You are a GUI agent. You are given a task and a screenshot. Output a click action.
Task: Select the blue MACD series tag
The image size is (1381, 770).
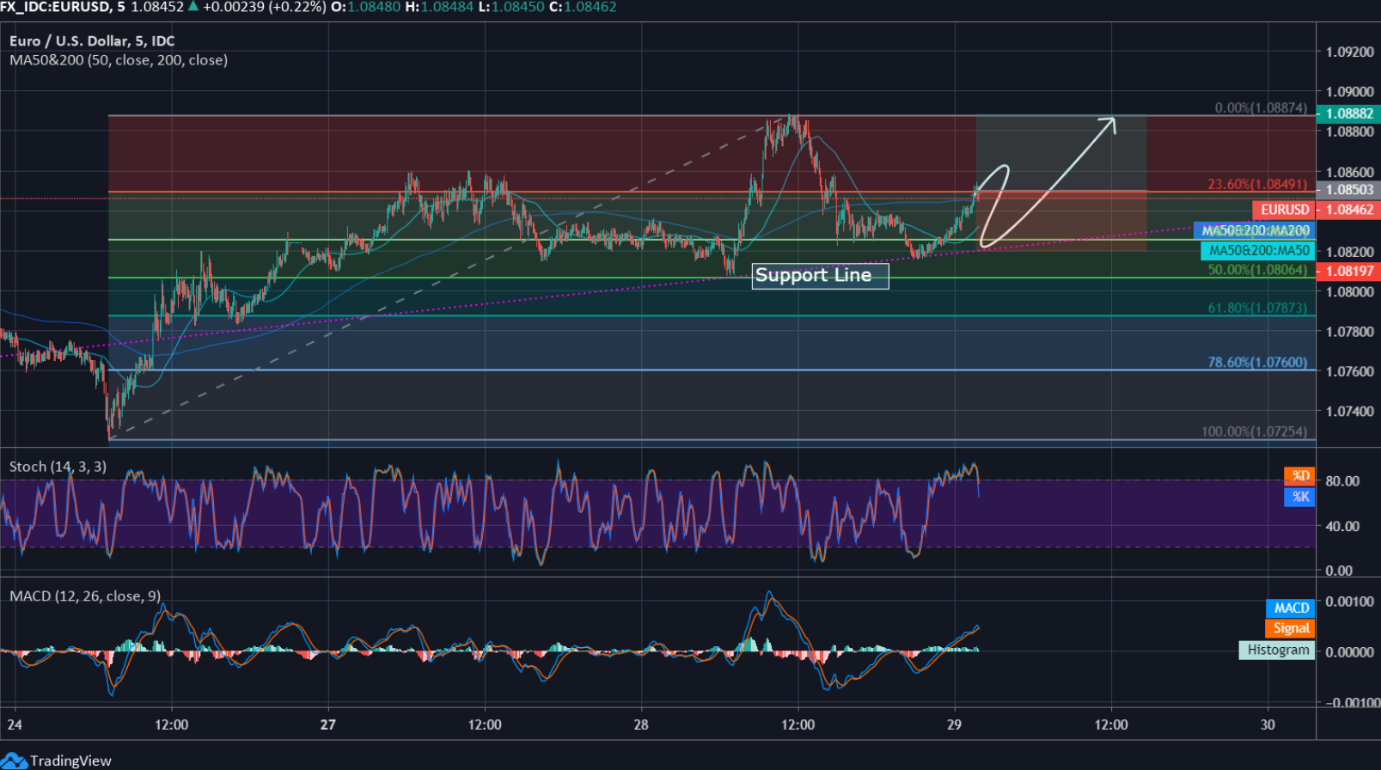1291,608
